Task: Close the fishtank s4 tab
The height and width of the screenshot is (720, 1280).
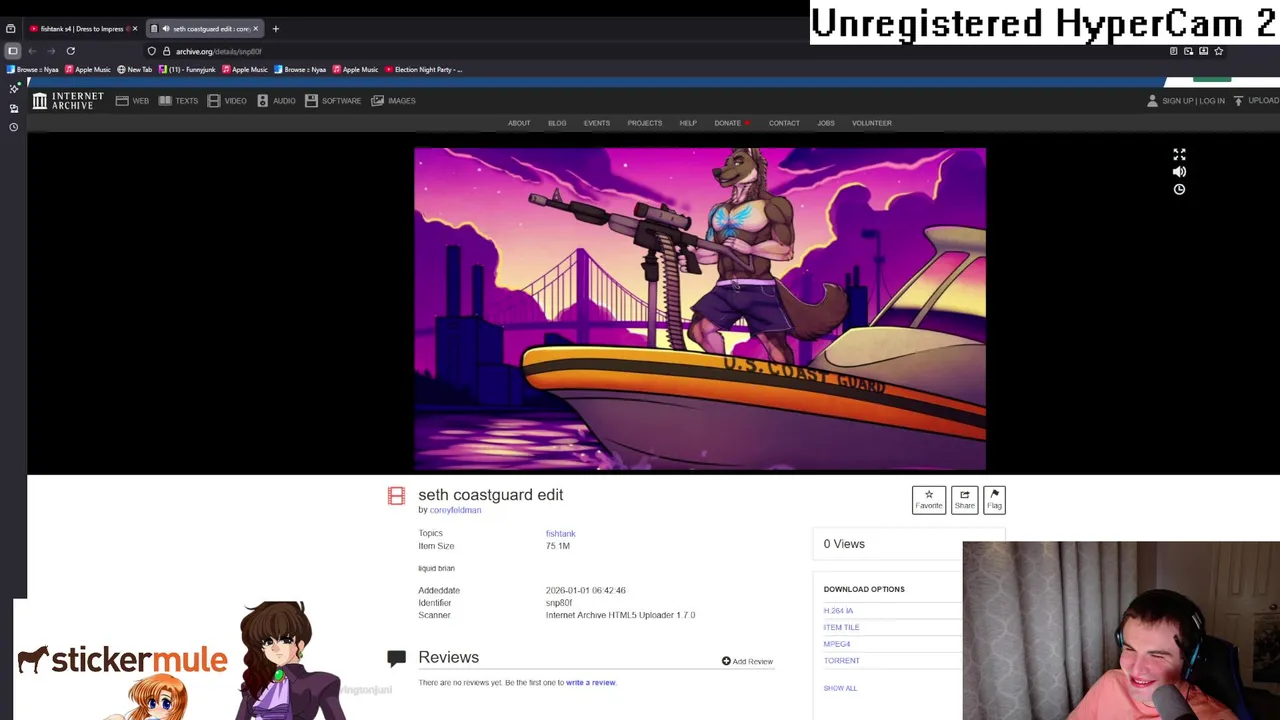Action: [x=135, y=29]
